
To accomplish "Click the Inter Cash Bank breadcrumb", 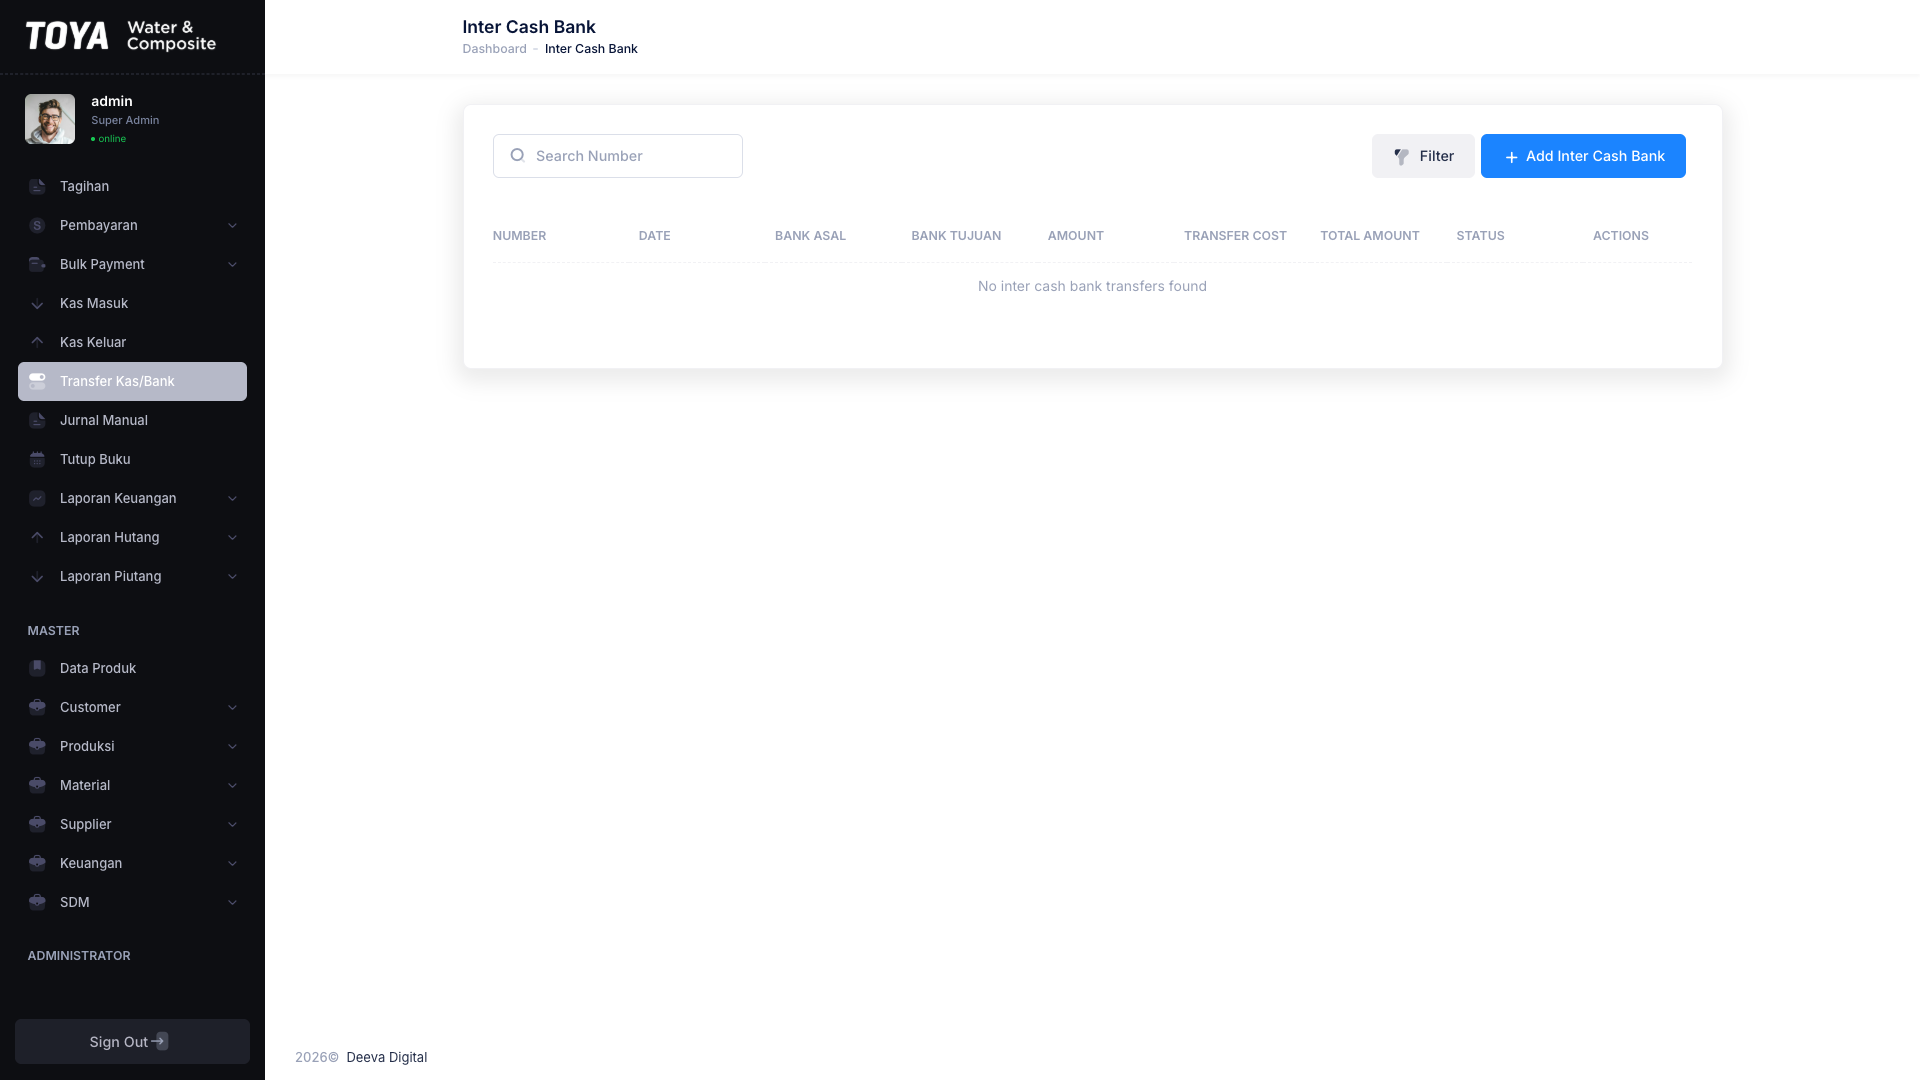I will (591, 49).
